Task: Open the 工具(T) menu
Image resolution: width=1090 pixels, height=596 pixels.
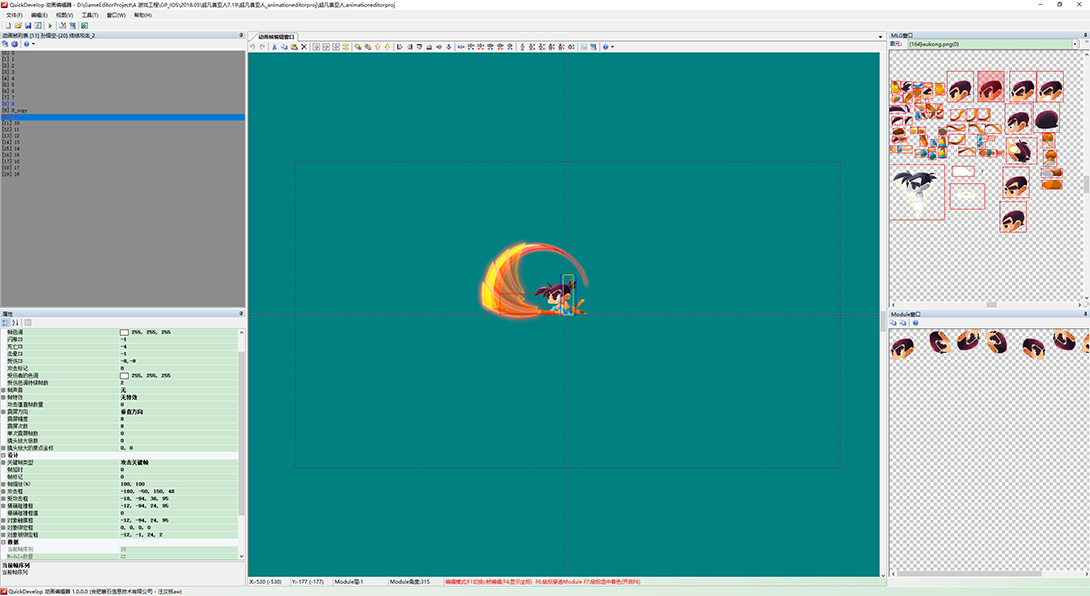Action: pyautogui.click(x=90, y=15)
